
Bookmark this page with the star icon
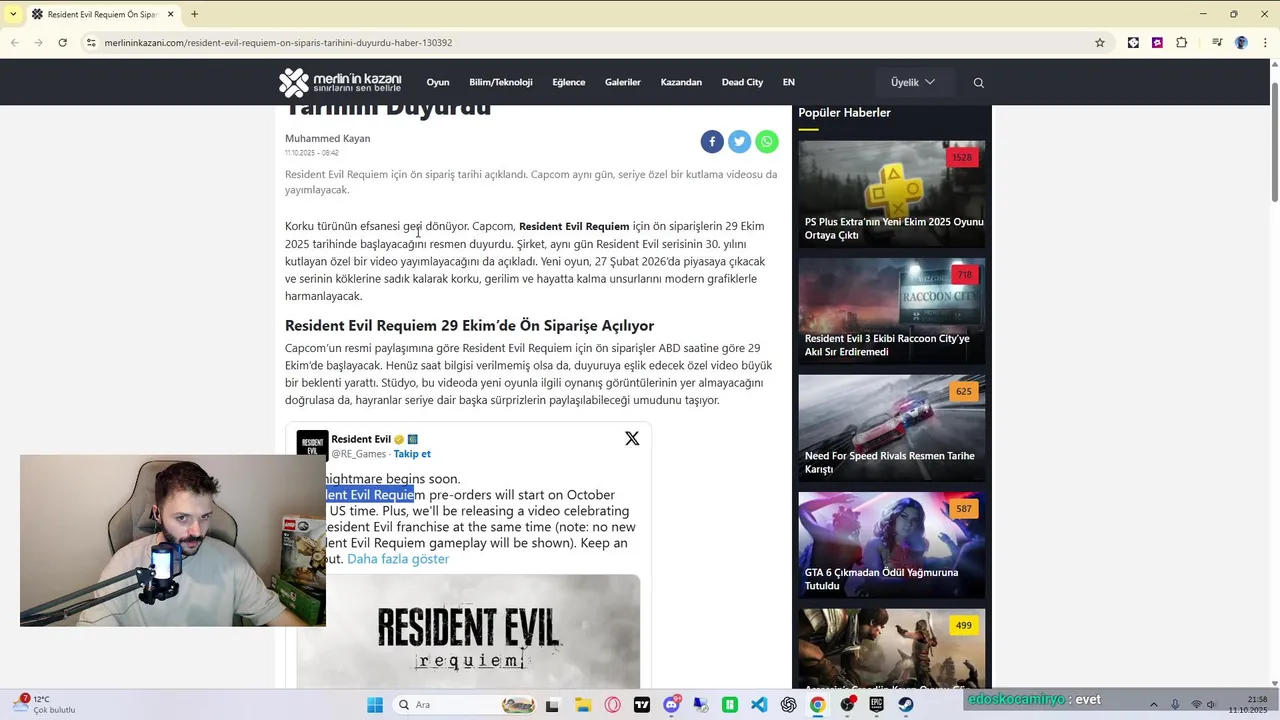(1100, 43)
